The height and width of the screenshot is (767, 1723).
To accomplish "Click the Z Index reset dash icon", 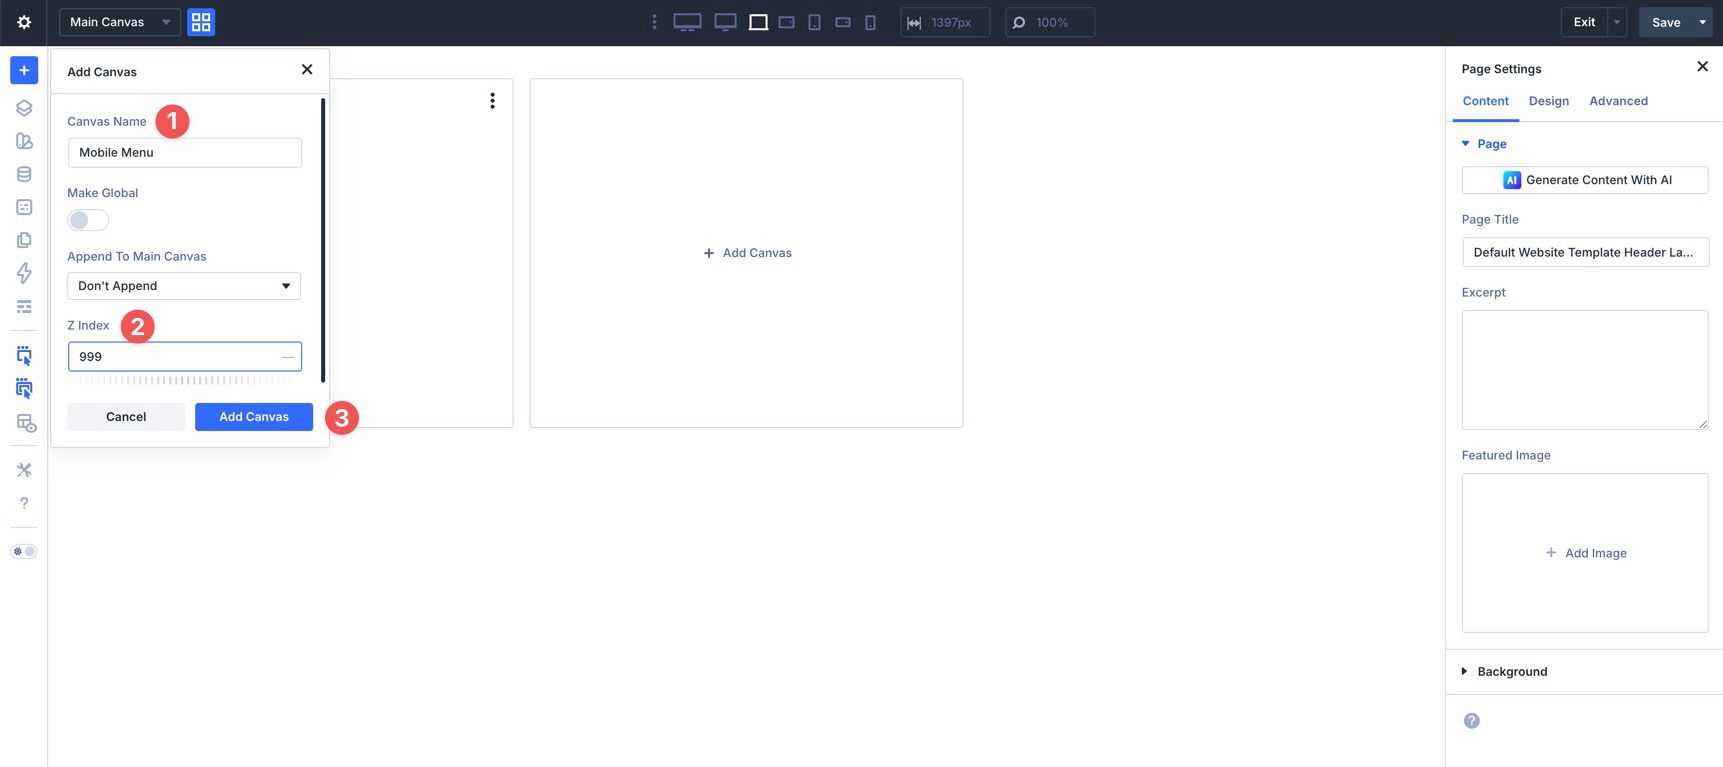I will pyautogui.click(x=288, y=357).
